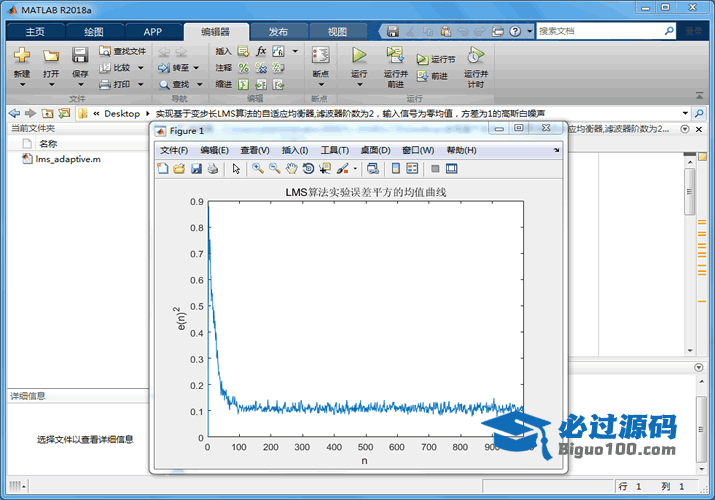Click Insert Colorbar icon in Figure toolbar
Screen dimensions: 715x500
tap(396, 169)
